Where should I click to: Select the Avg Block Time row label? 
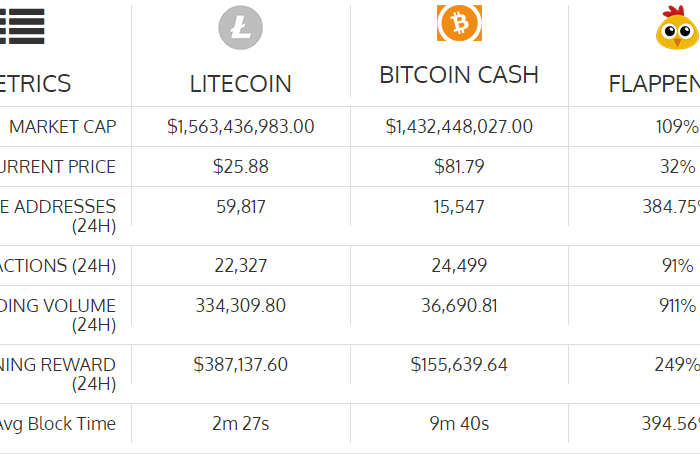pos(58,424)
